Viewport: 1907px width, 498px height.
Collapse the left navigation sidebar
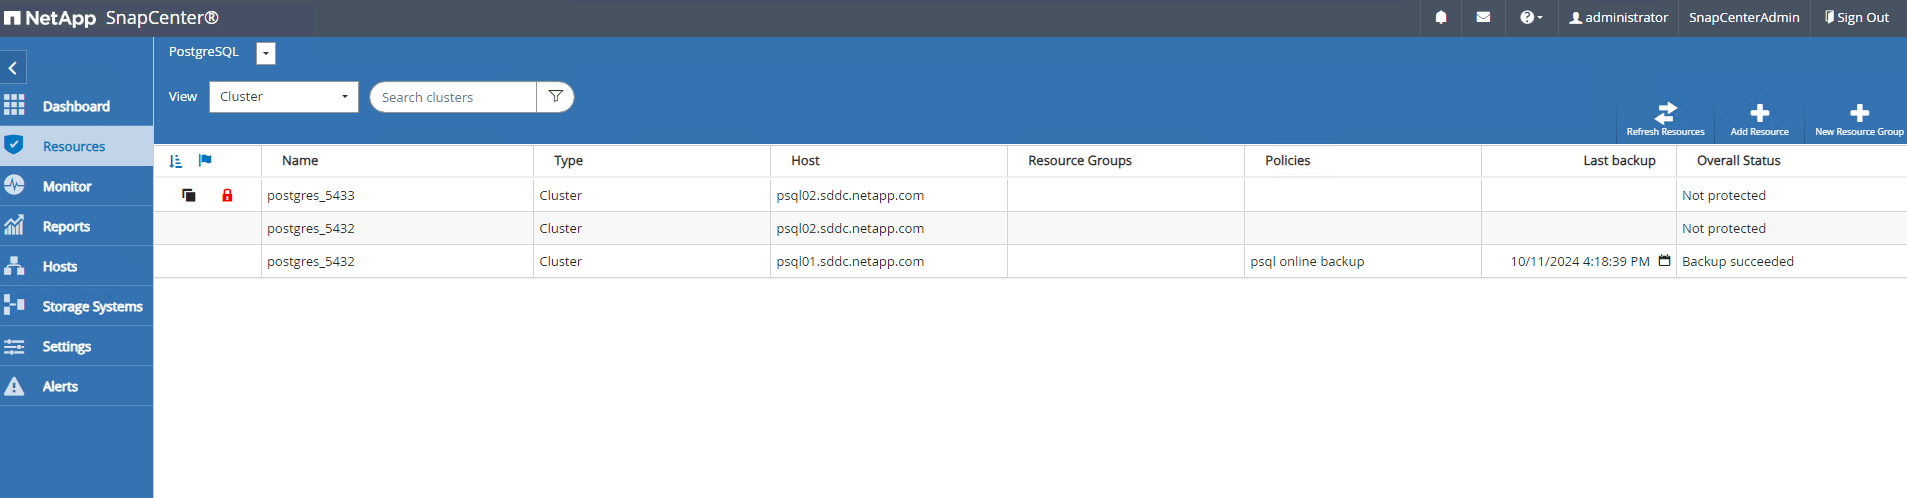(13, 68)
